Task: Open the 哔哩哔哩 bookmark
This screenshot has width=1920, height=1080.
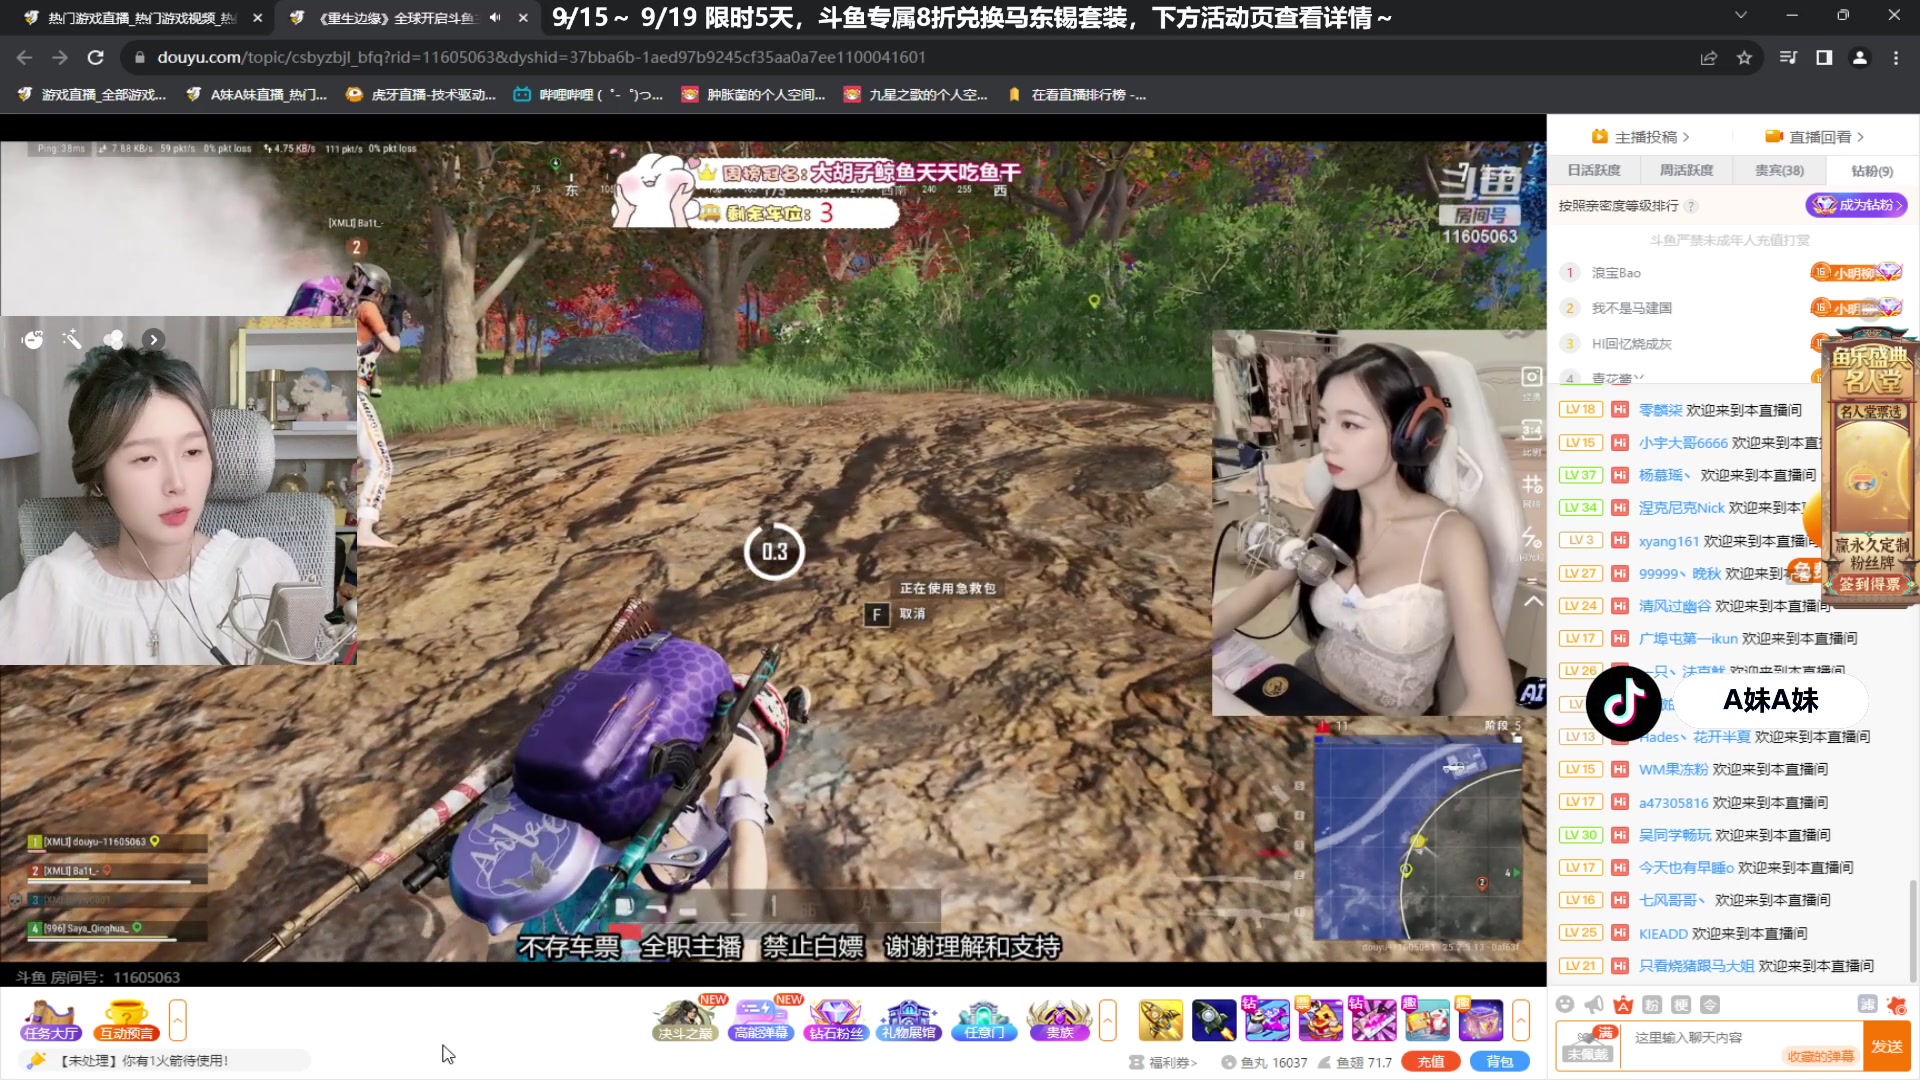Action: (x=588, y=95)
